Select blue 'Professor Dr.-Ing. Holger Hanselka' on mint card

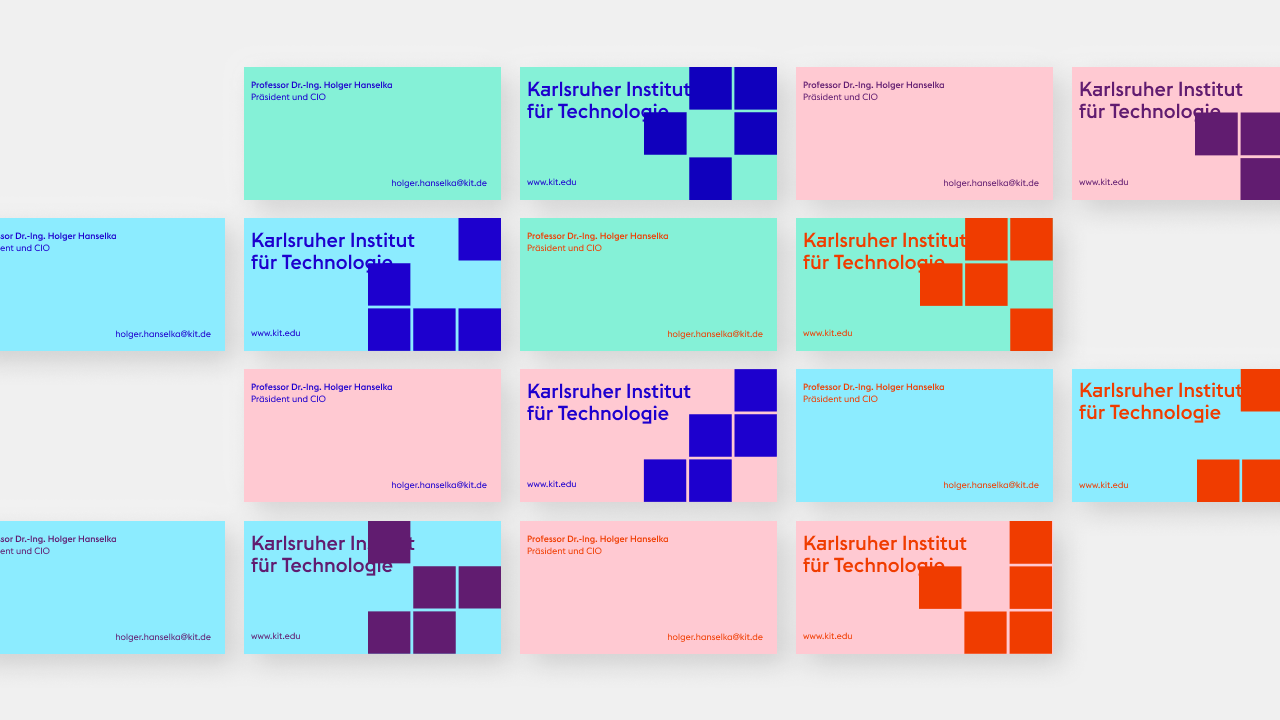pos(322,85)
